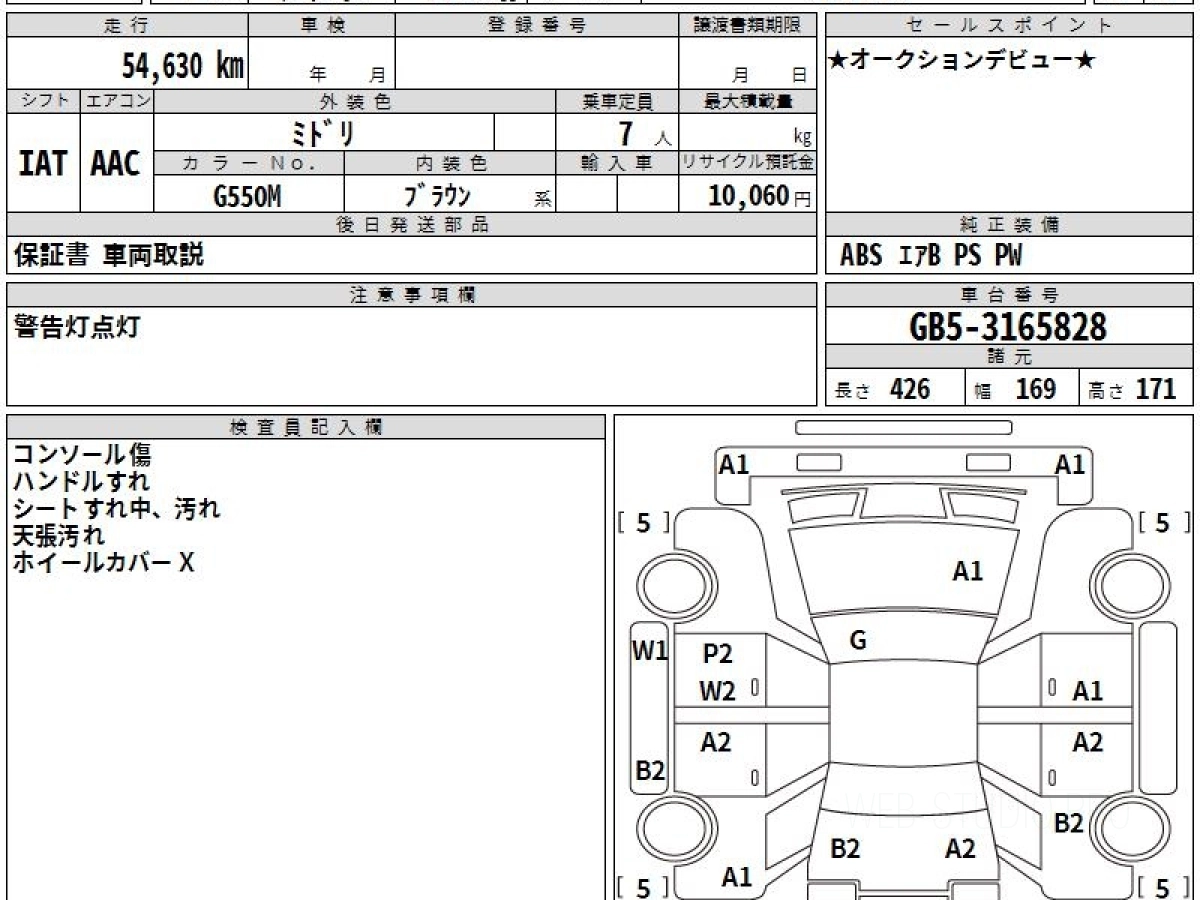Select the width value 169

coord(1036,389)
